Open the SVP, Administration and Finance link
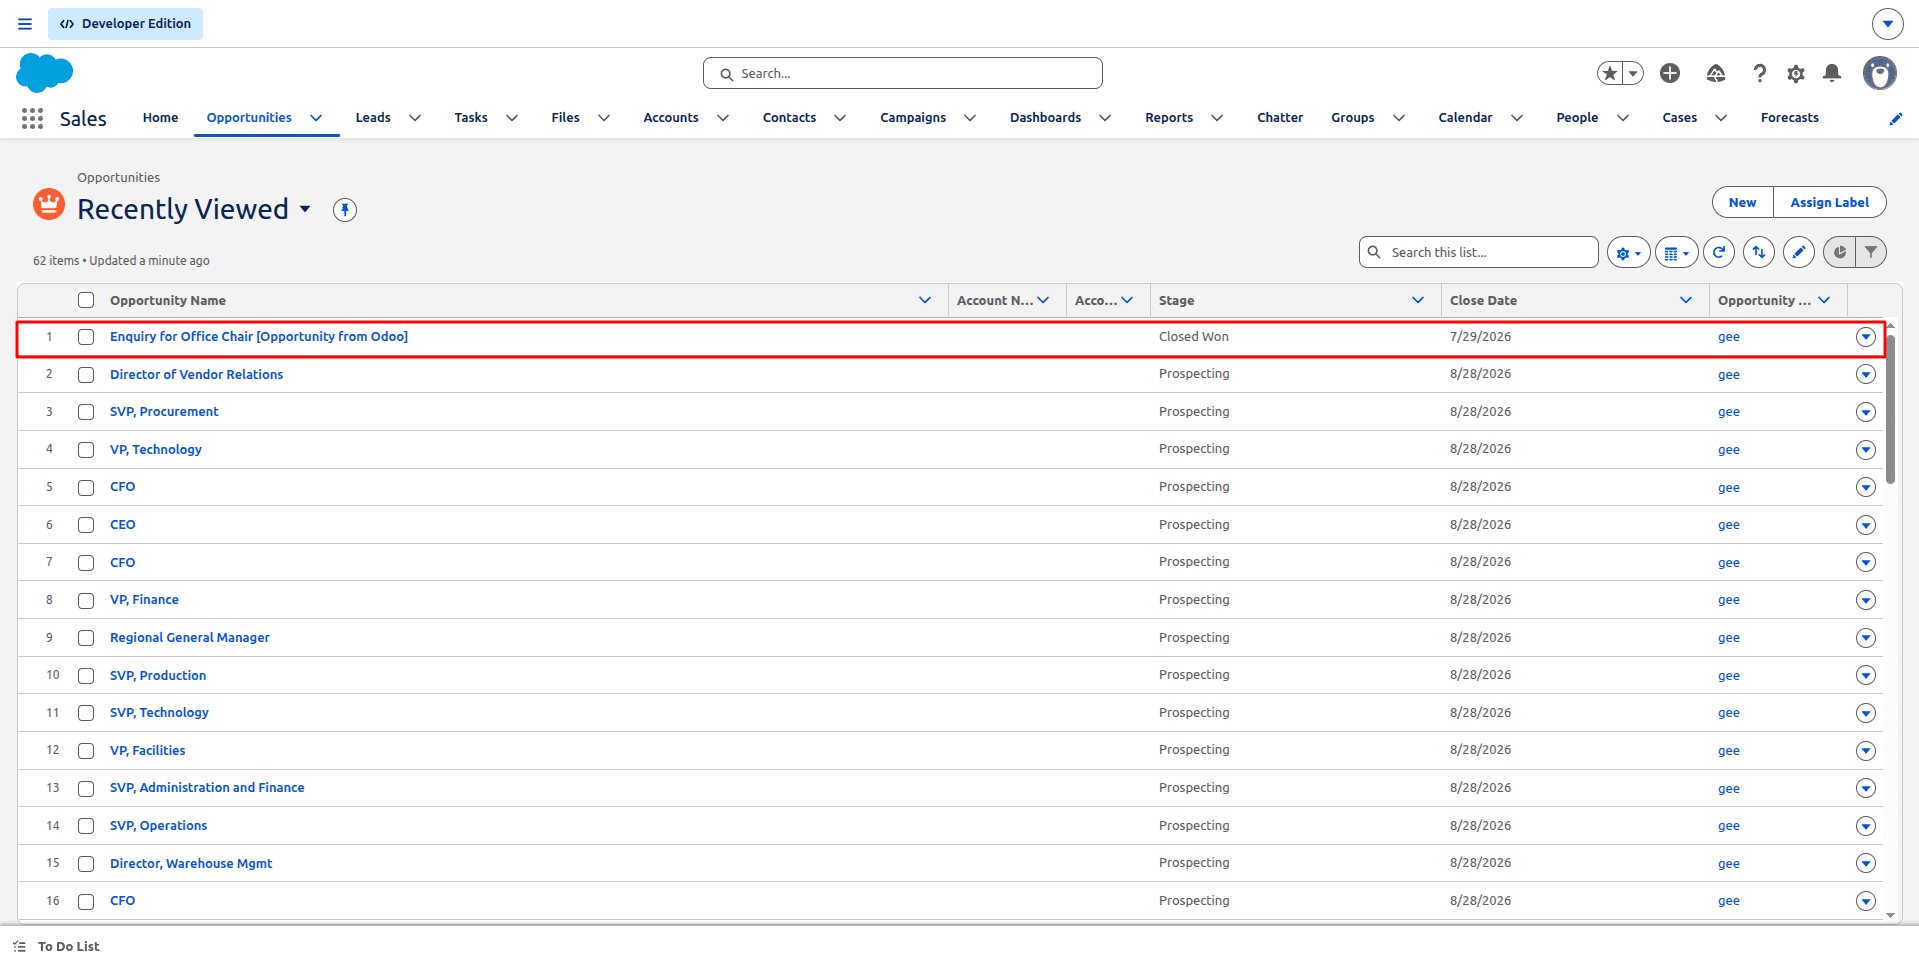 pyautogui.click(x=207, y=788)
